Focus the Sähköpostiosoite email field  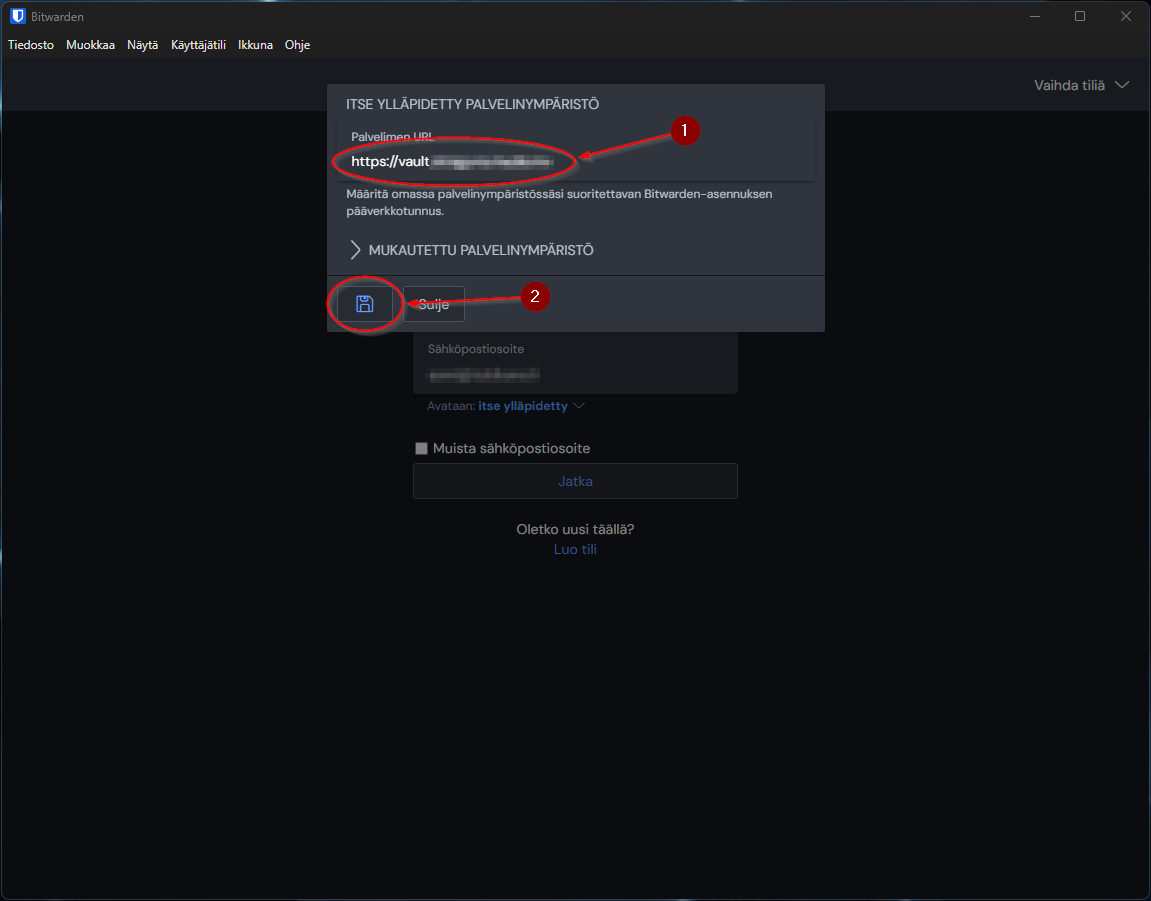[576, 363]
